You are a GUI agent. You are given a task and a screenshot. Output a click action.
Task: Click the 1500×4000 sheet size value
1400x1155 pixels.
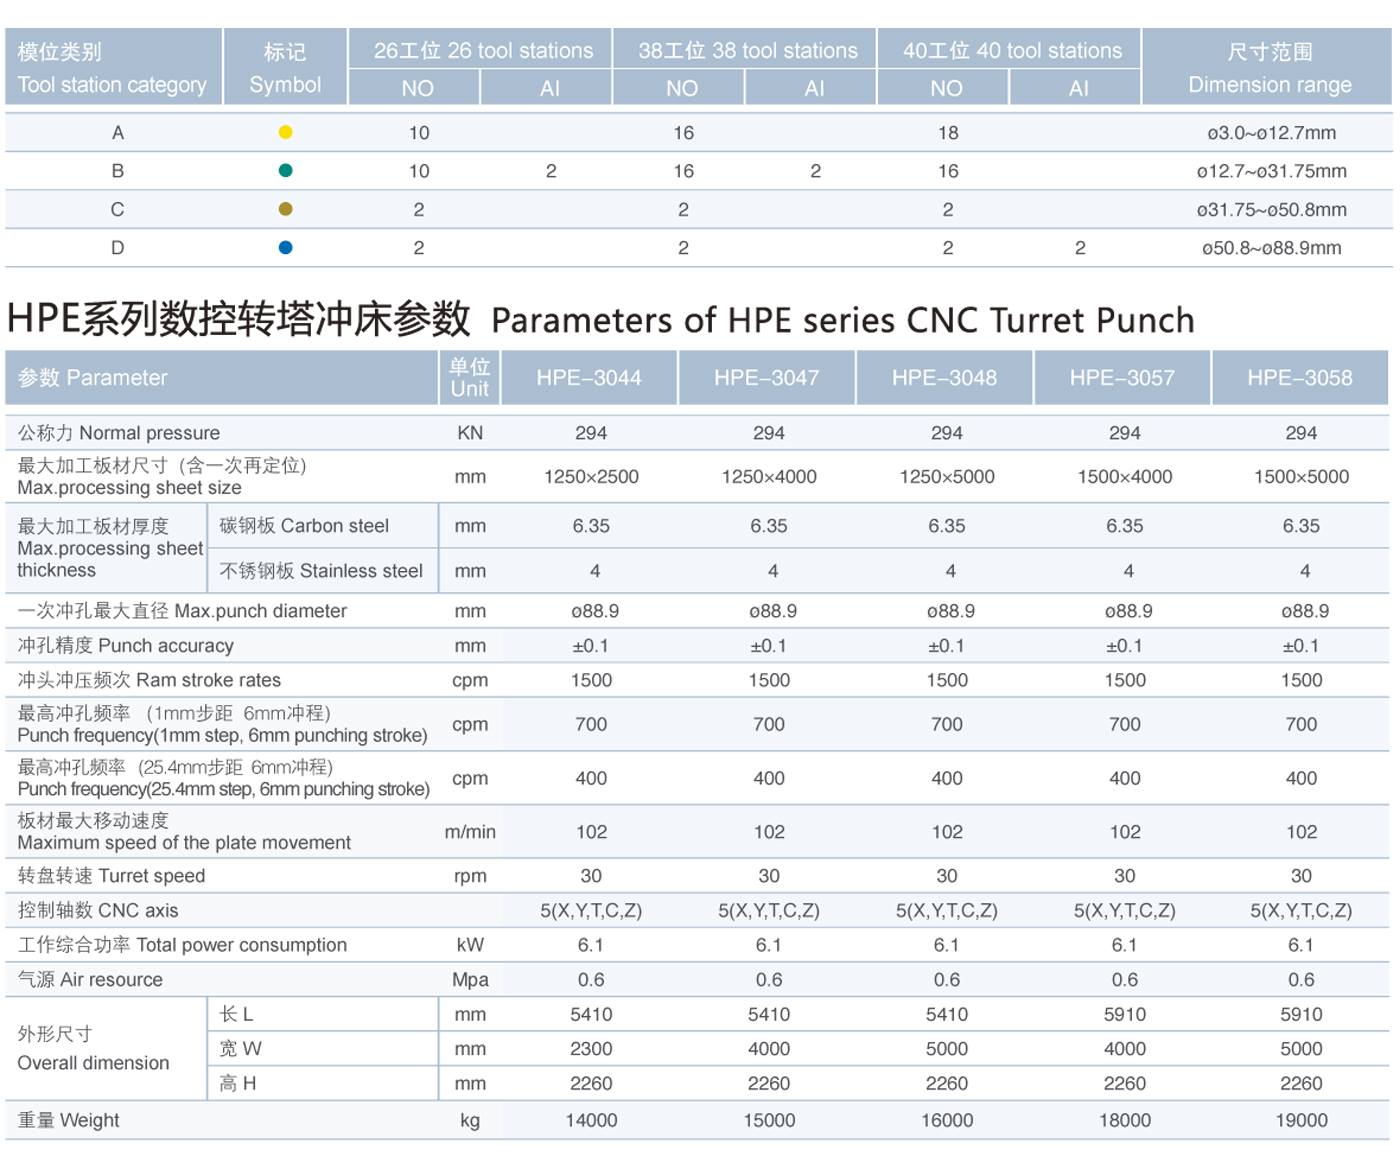1124,477
